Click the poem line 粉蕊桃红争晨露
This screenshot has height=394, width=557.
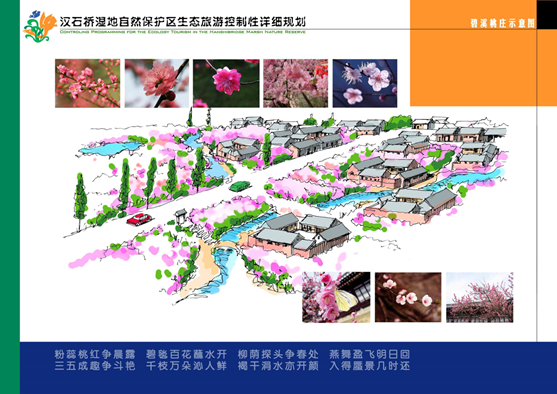pyautogui.click(x=95, y=354)
